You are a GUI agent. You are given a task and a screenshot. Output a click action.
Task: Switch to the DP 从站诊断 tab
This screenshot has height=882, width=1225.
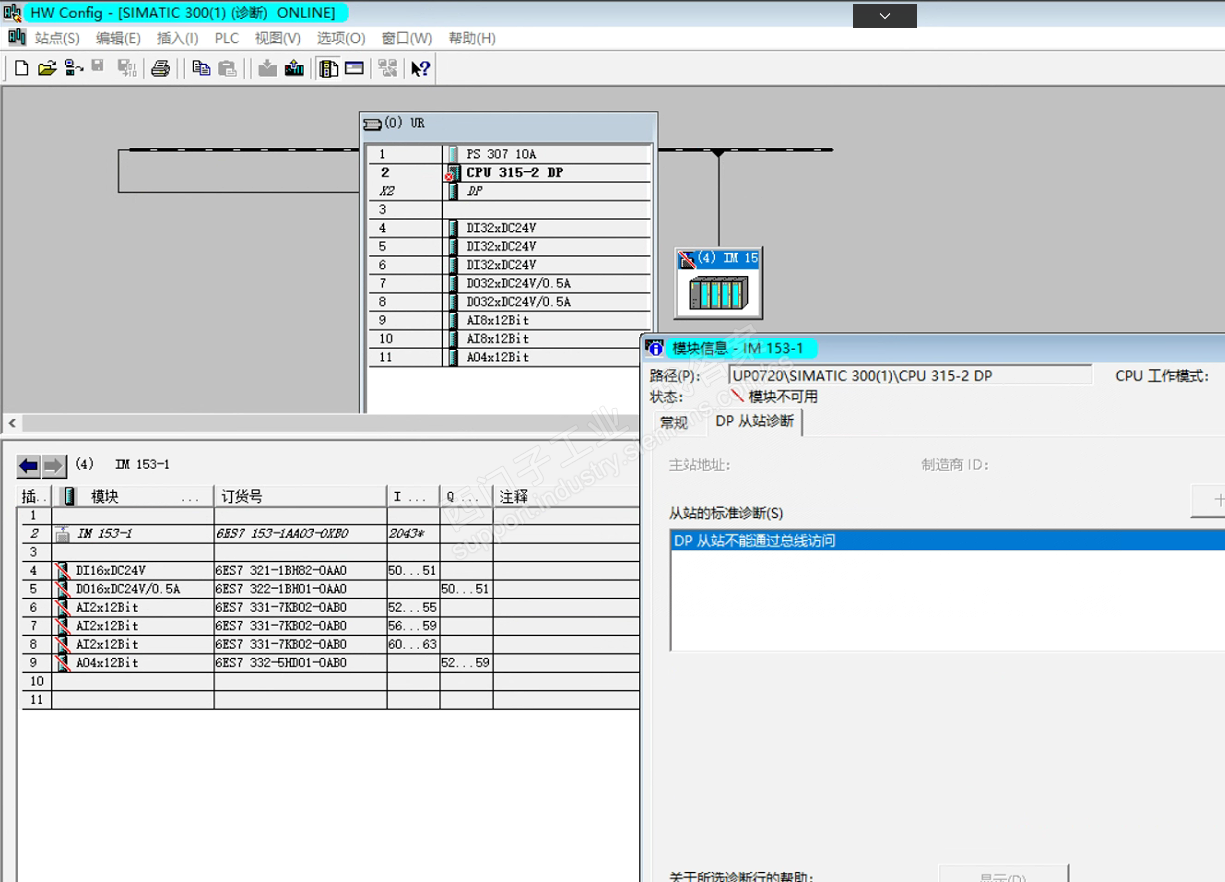coord(755,422)
